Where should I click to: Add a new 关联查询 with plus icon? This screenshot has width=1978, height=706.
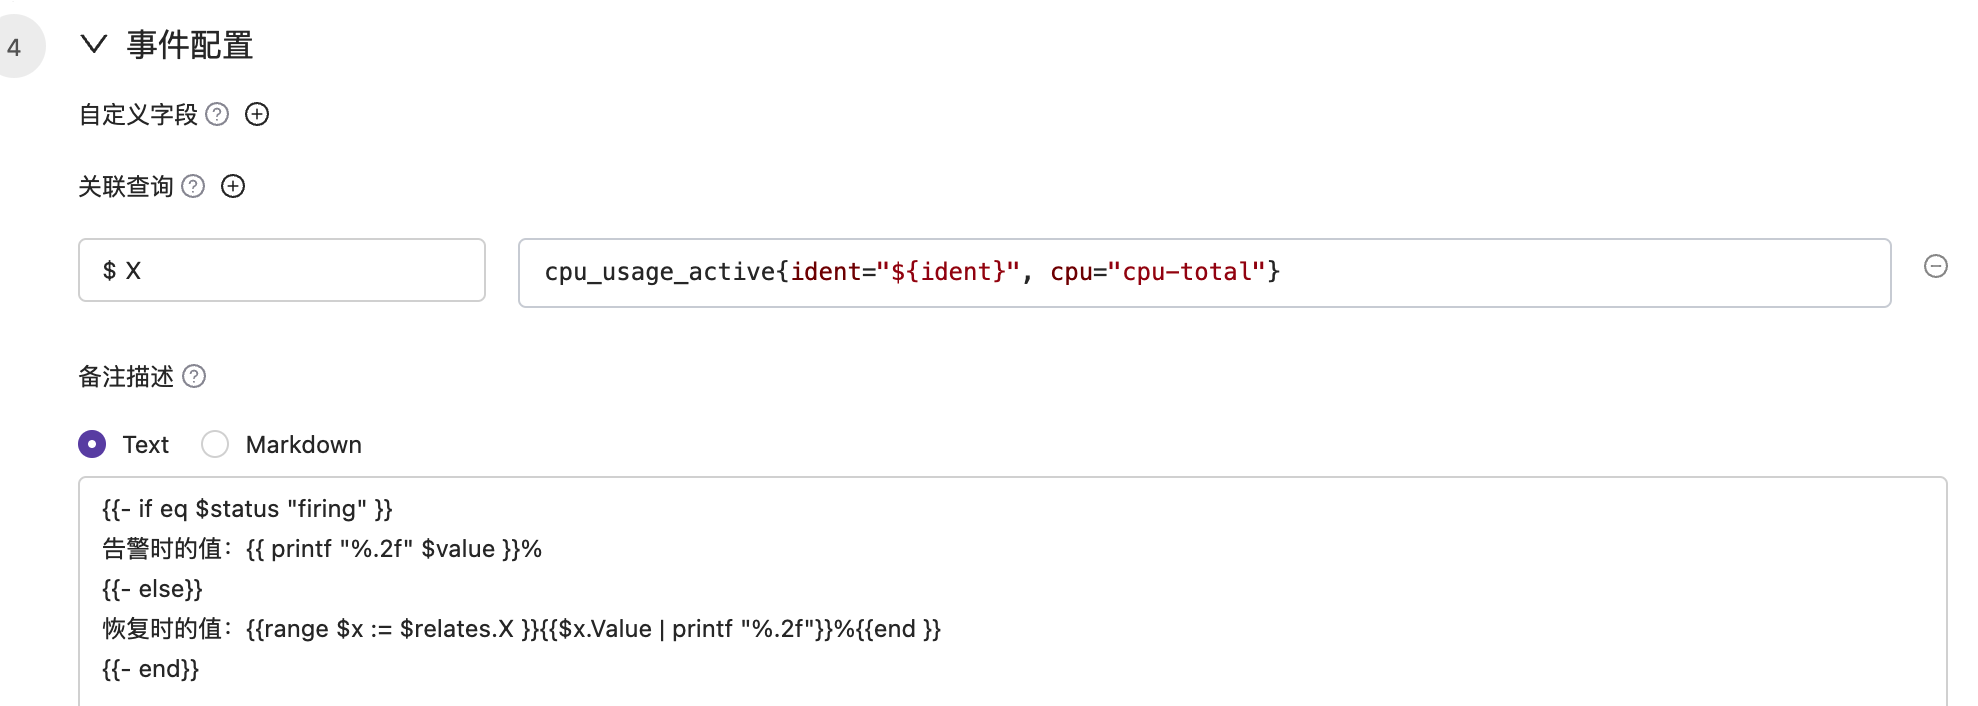(233, 186)
